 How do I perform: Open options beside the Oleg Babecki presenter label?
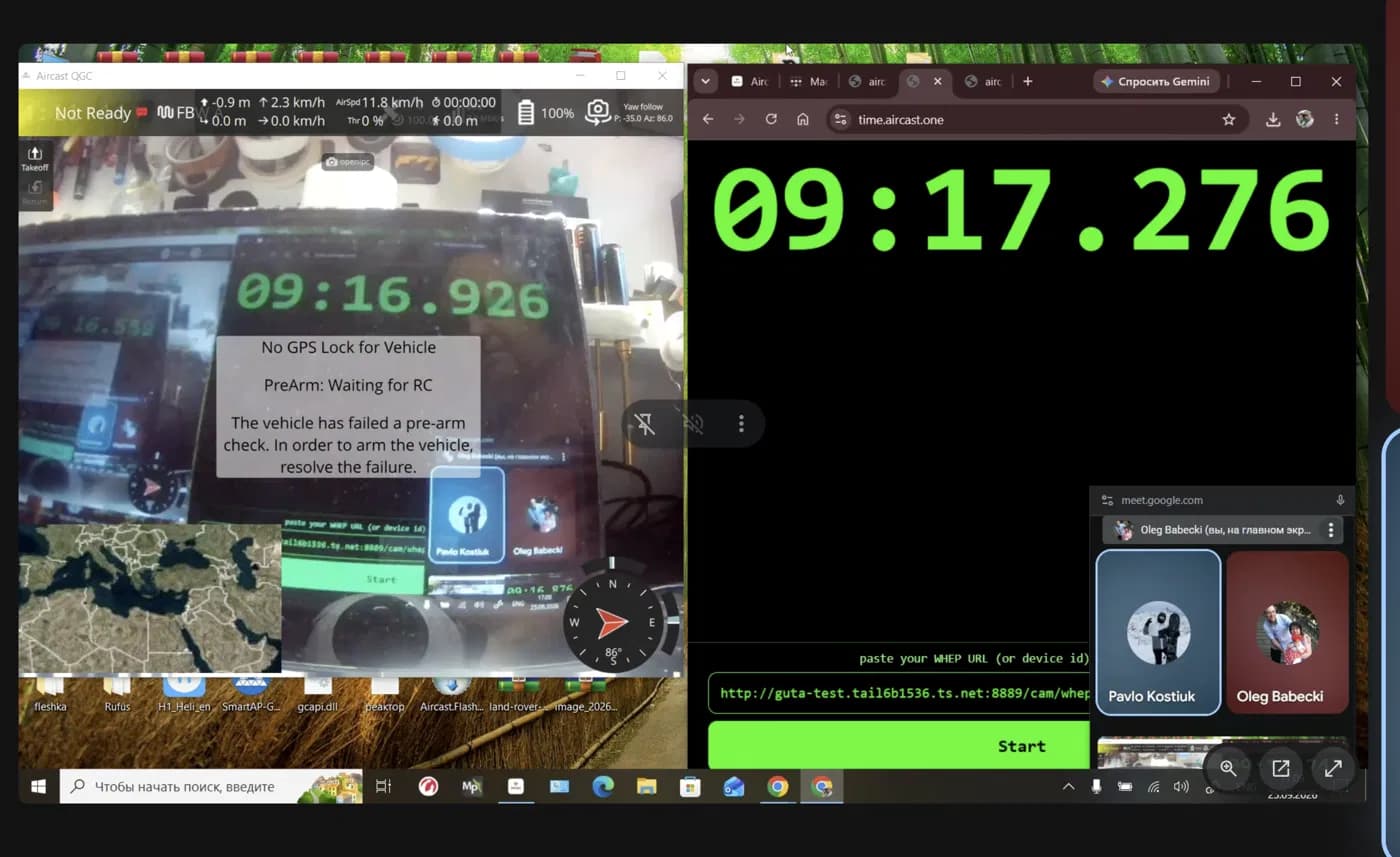(x=1331, y=530)
